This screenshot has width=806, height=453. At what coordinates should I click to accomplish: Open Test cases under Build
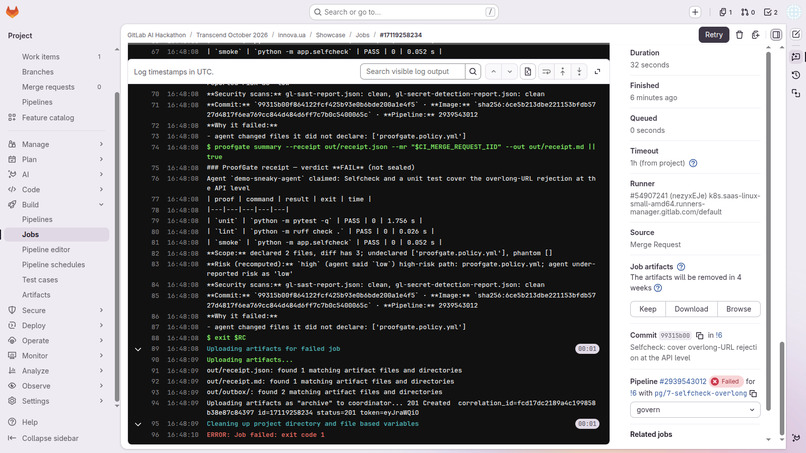57,280
